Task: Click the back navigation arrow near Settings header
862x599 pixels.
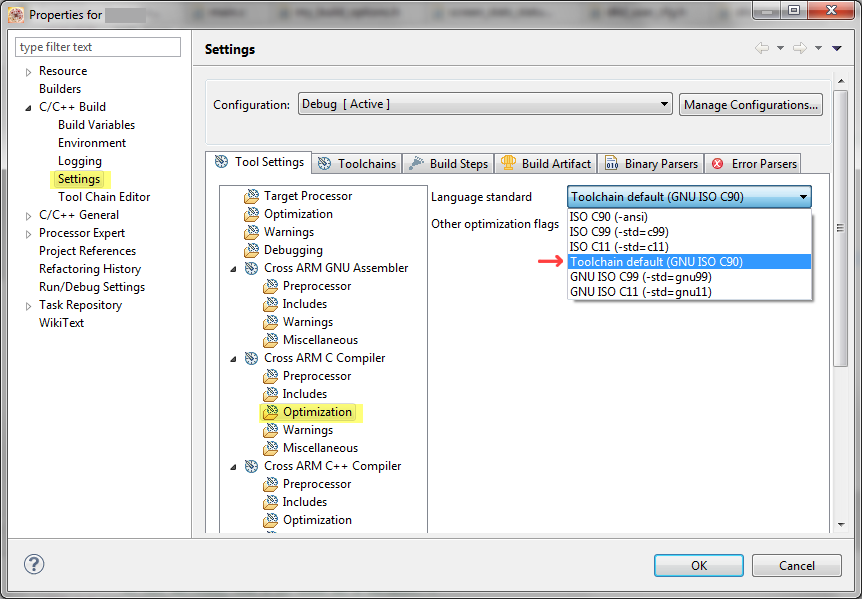Action: (x=763, y=47)
